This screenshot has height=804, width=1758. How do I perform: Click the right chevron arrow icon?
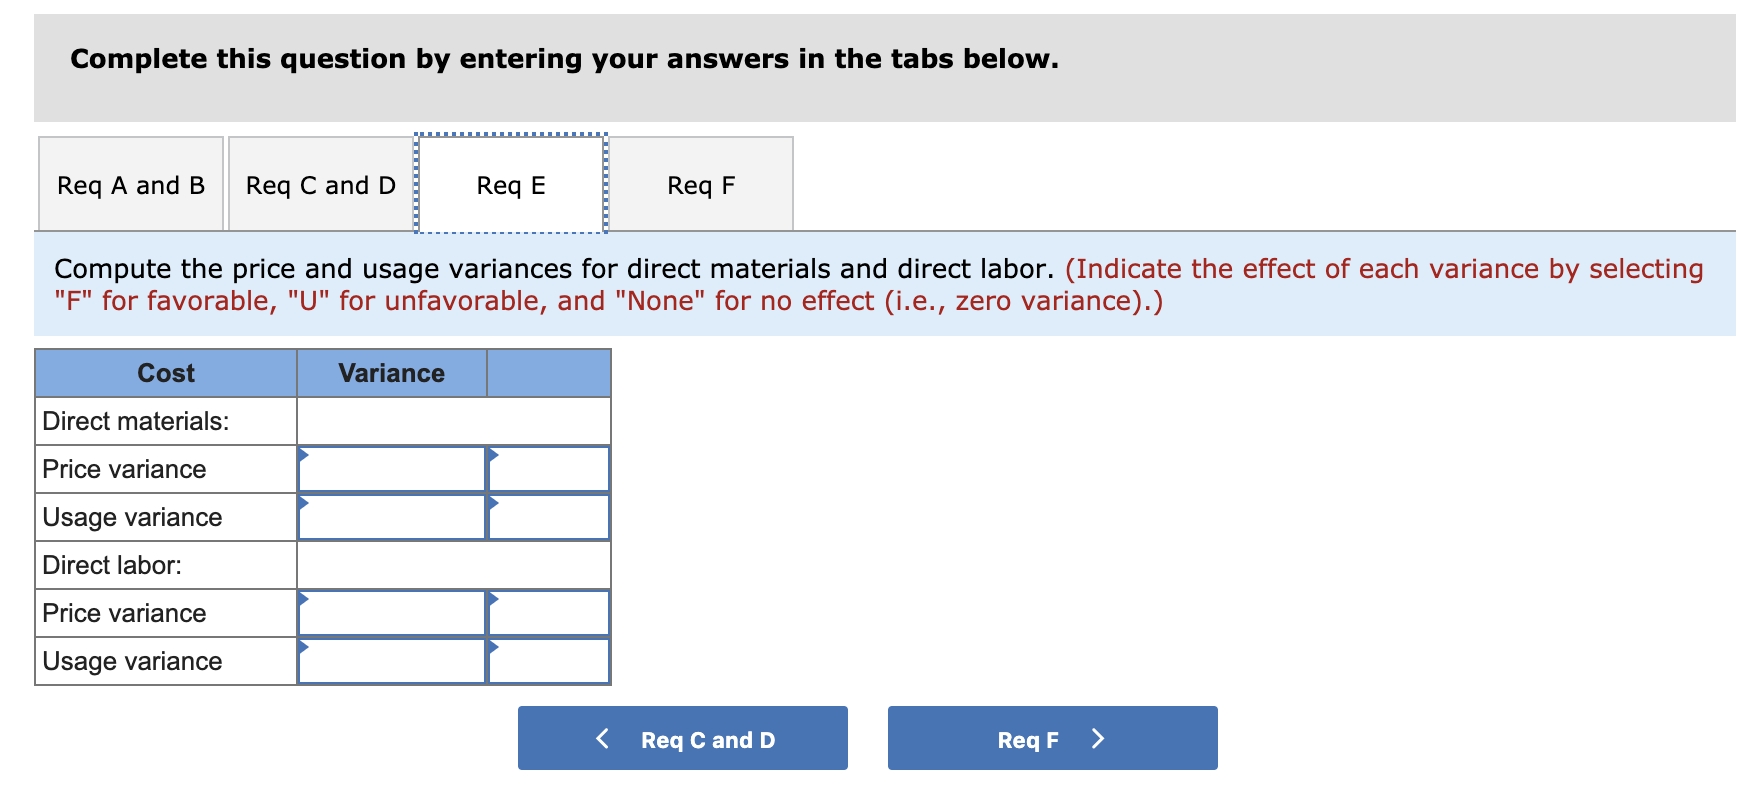click(1098, 739)
